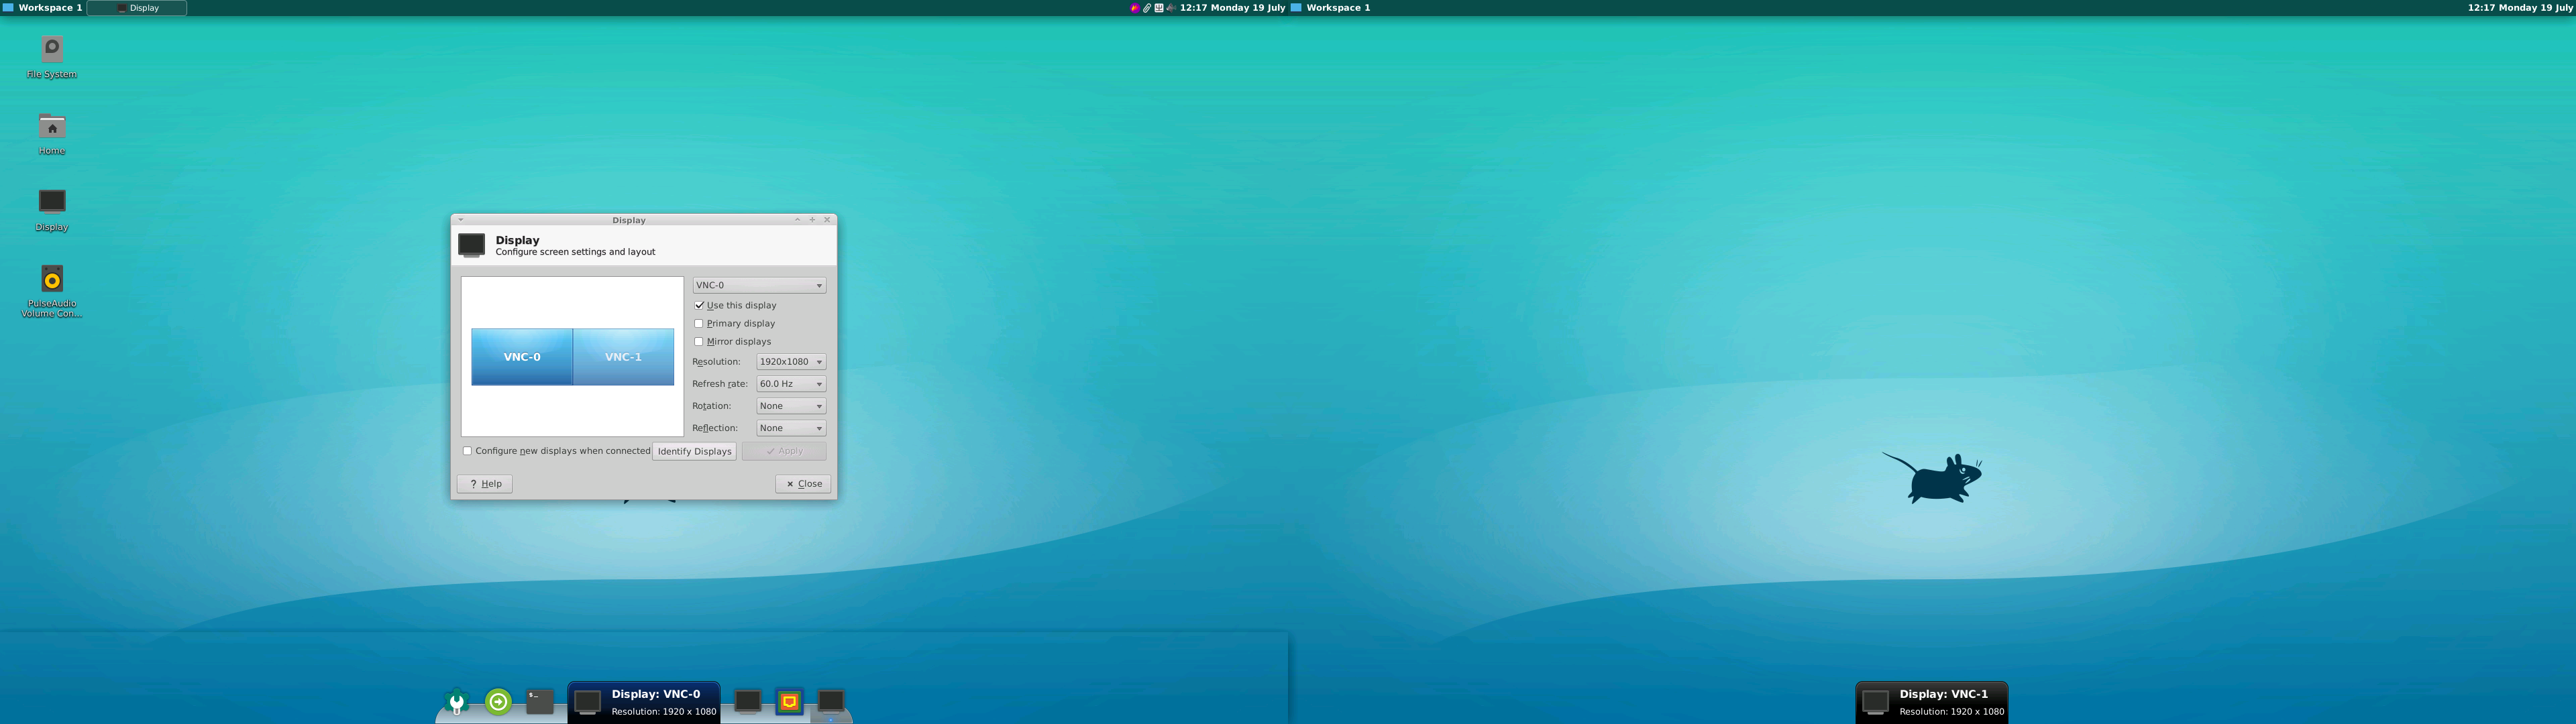The width and height of the screenshot is (2576, 724).
Task: Change the Resolution dropdown from 1920x1080
Action: (790, 361)
